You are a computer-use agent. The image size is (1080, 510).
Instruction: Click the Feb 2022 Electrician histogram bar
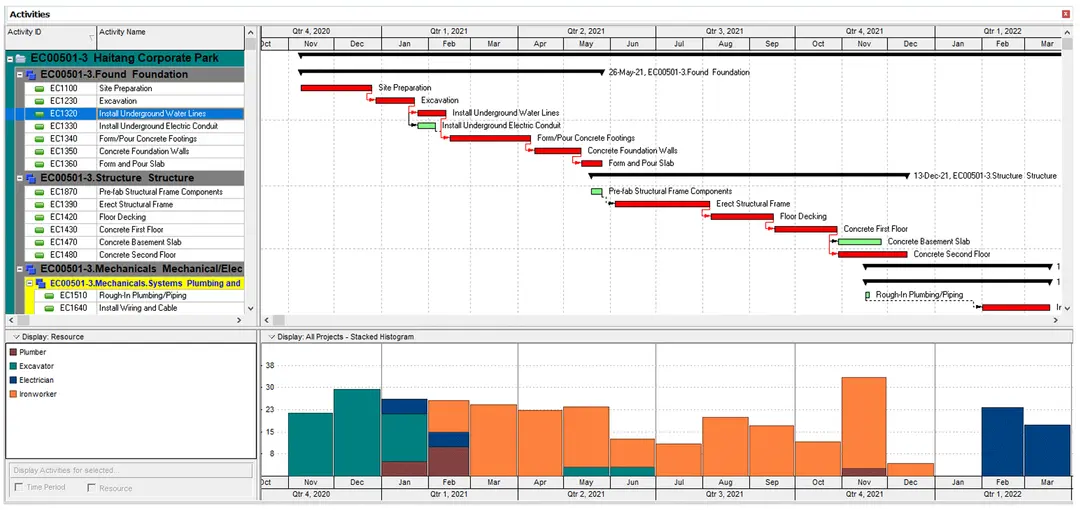pos(1002,442)
